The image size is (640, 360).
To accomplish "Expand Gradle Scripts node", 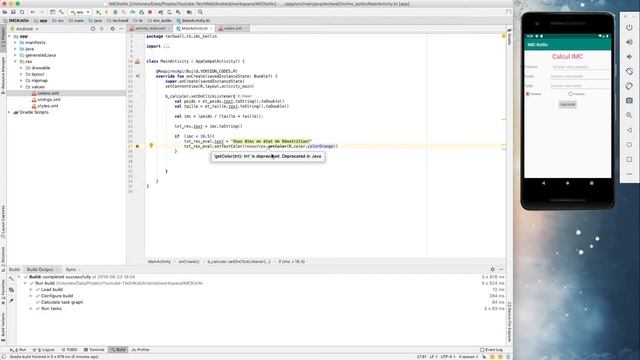I will tap(10, 112).
